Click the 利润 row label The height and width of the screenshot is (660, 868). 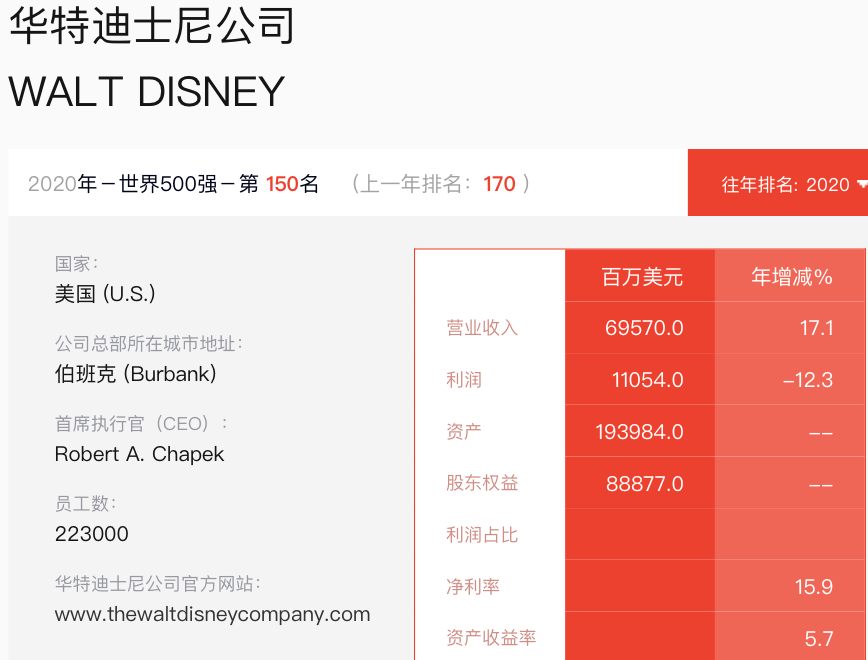coord(464,380)
